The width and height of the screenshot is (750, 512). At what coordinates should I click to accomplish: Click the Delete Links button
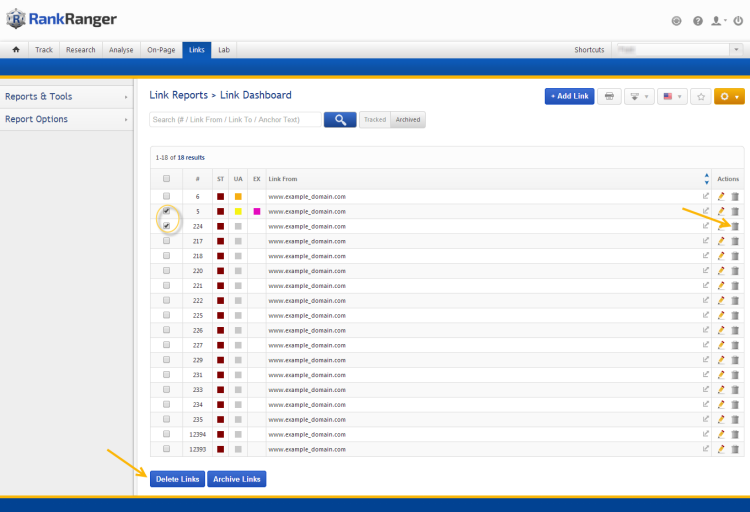pos(178,479)
